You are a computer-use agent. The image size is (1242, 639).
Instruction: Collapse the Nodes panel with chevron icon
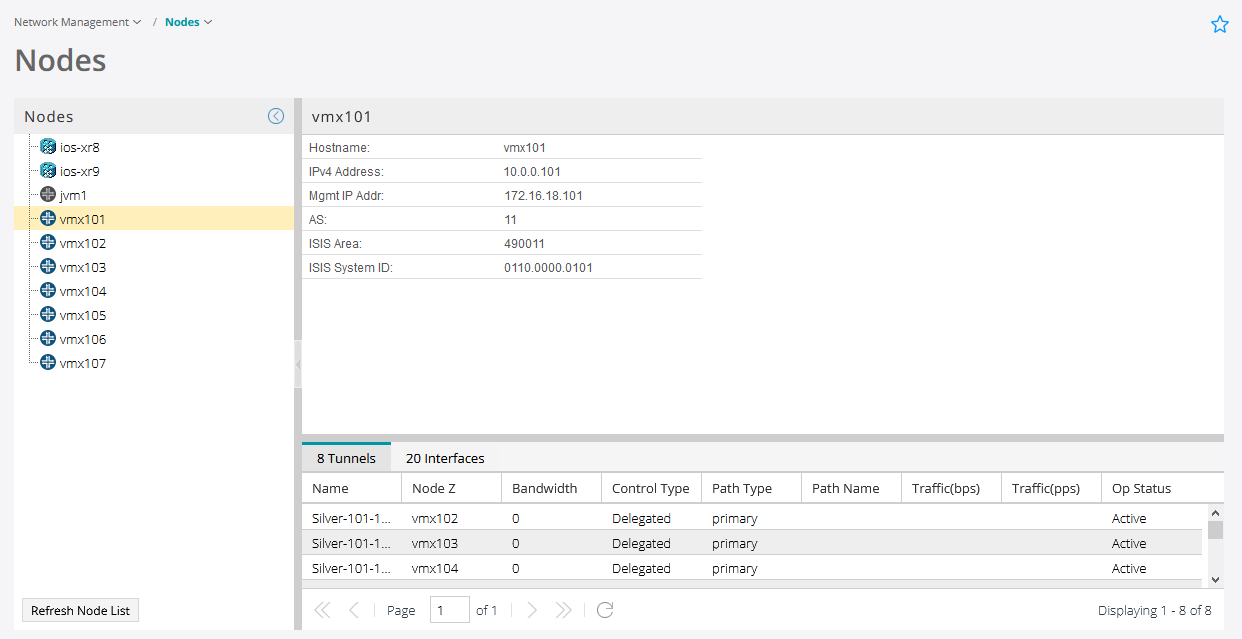point(276,115)
